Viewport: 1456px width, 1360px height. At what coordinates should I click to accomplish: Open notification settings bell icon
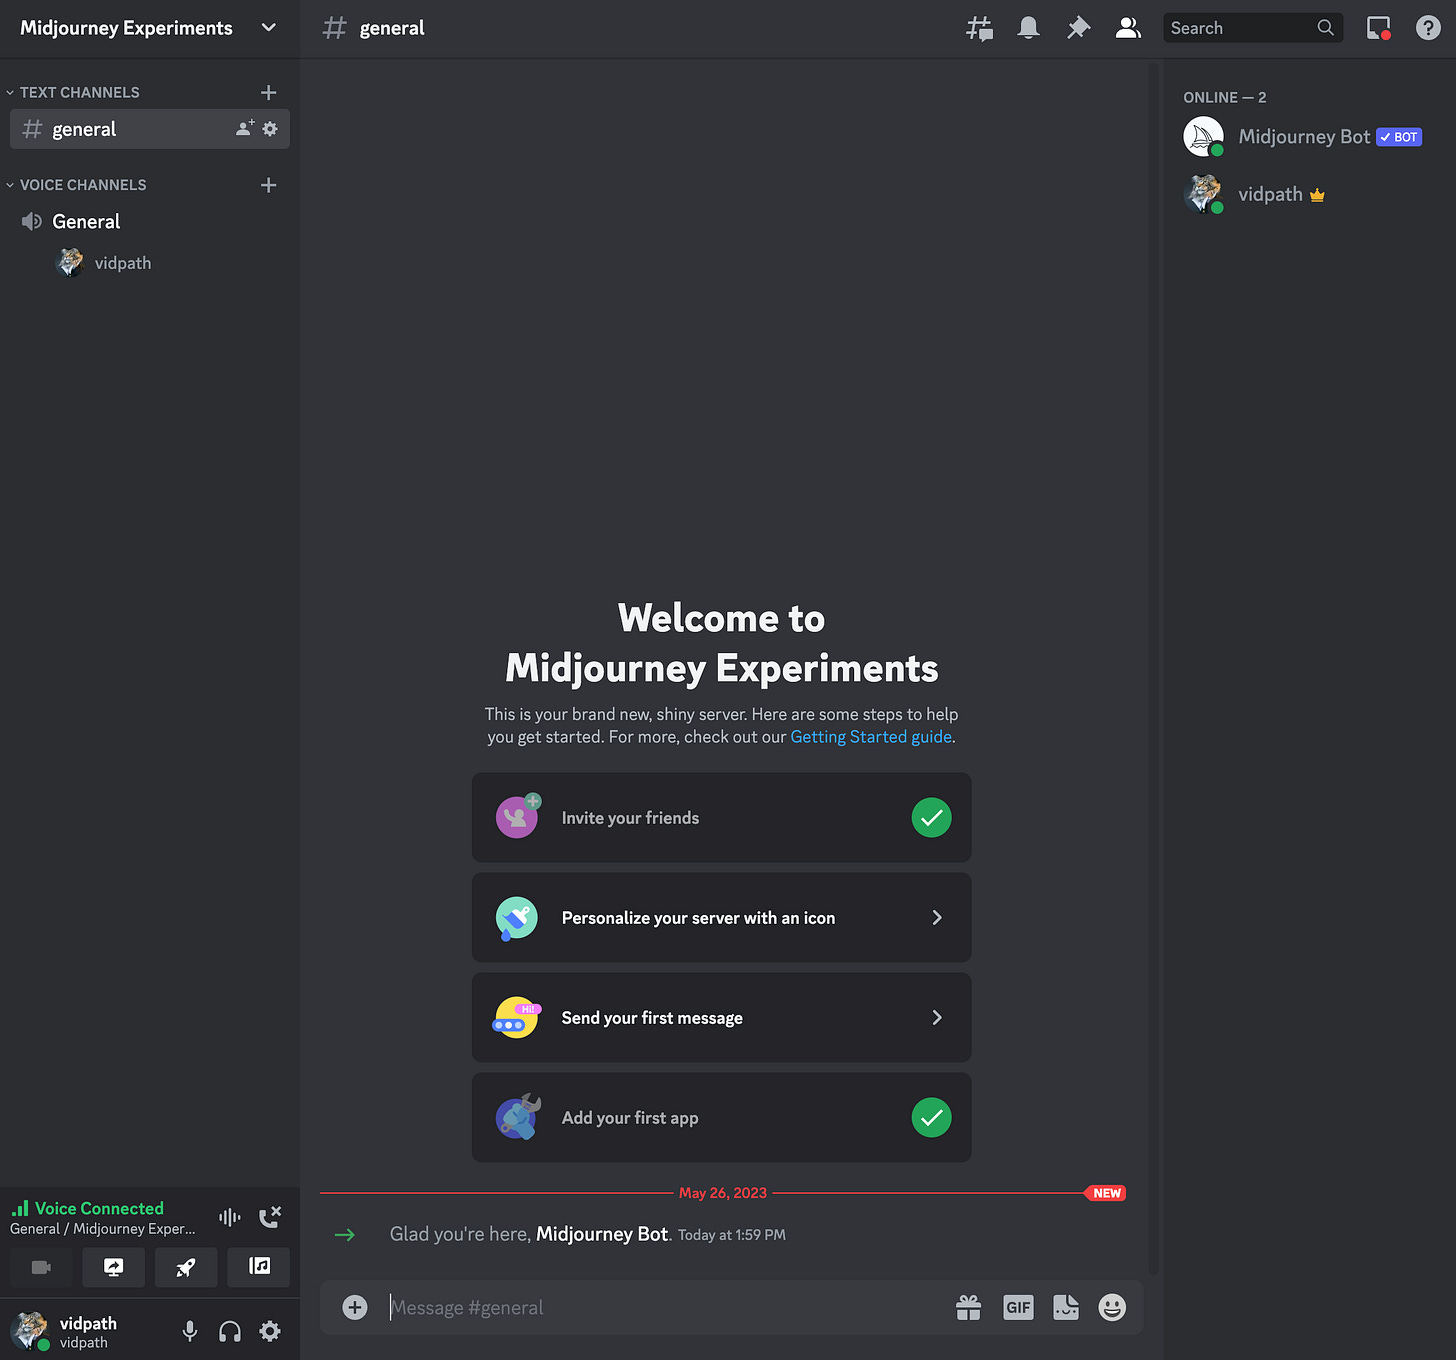point(1028,28)
